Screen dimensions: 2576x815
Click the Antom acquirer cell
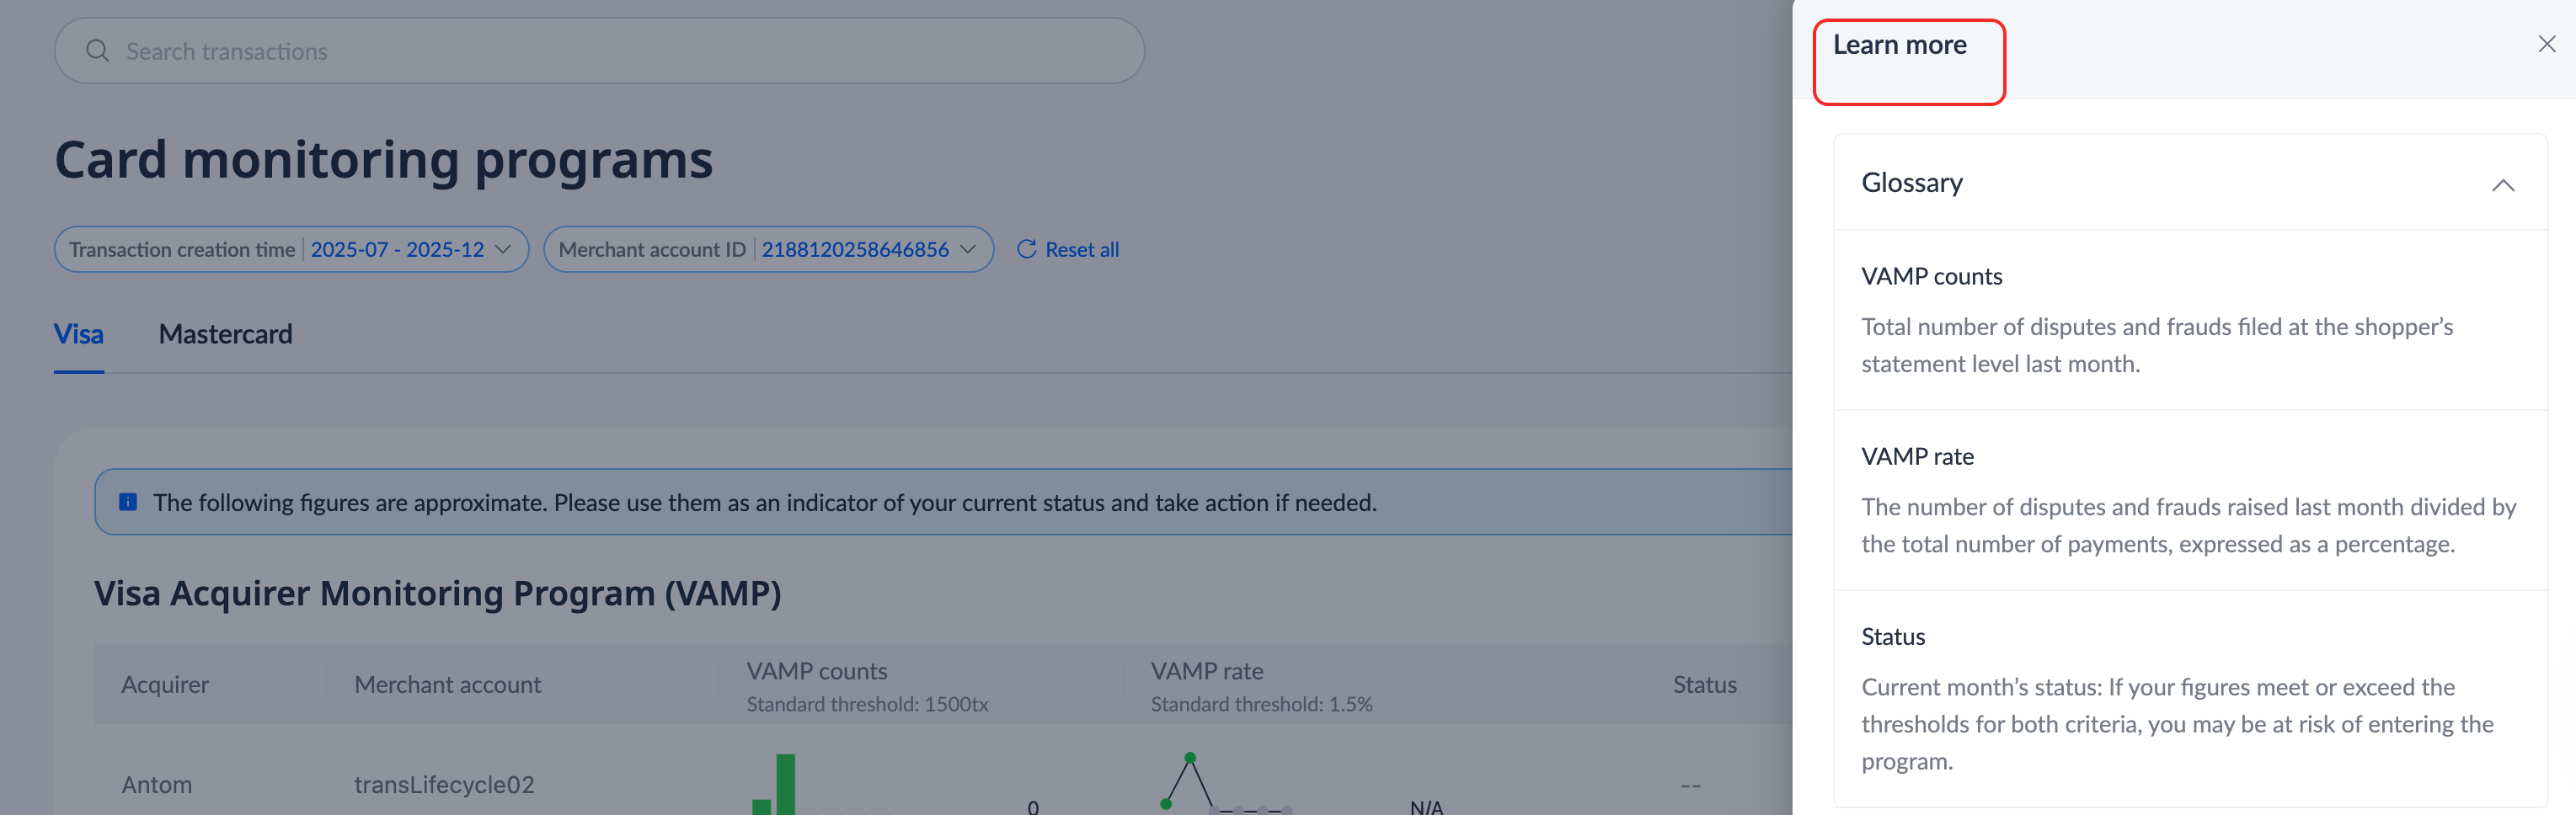point(157,785)
